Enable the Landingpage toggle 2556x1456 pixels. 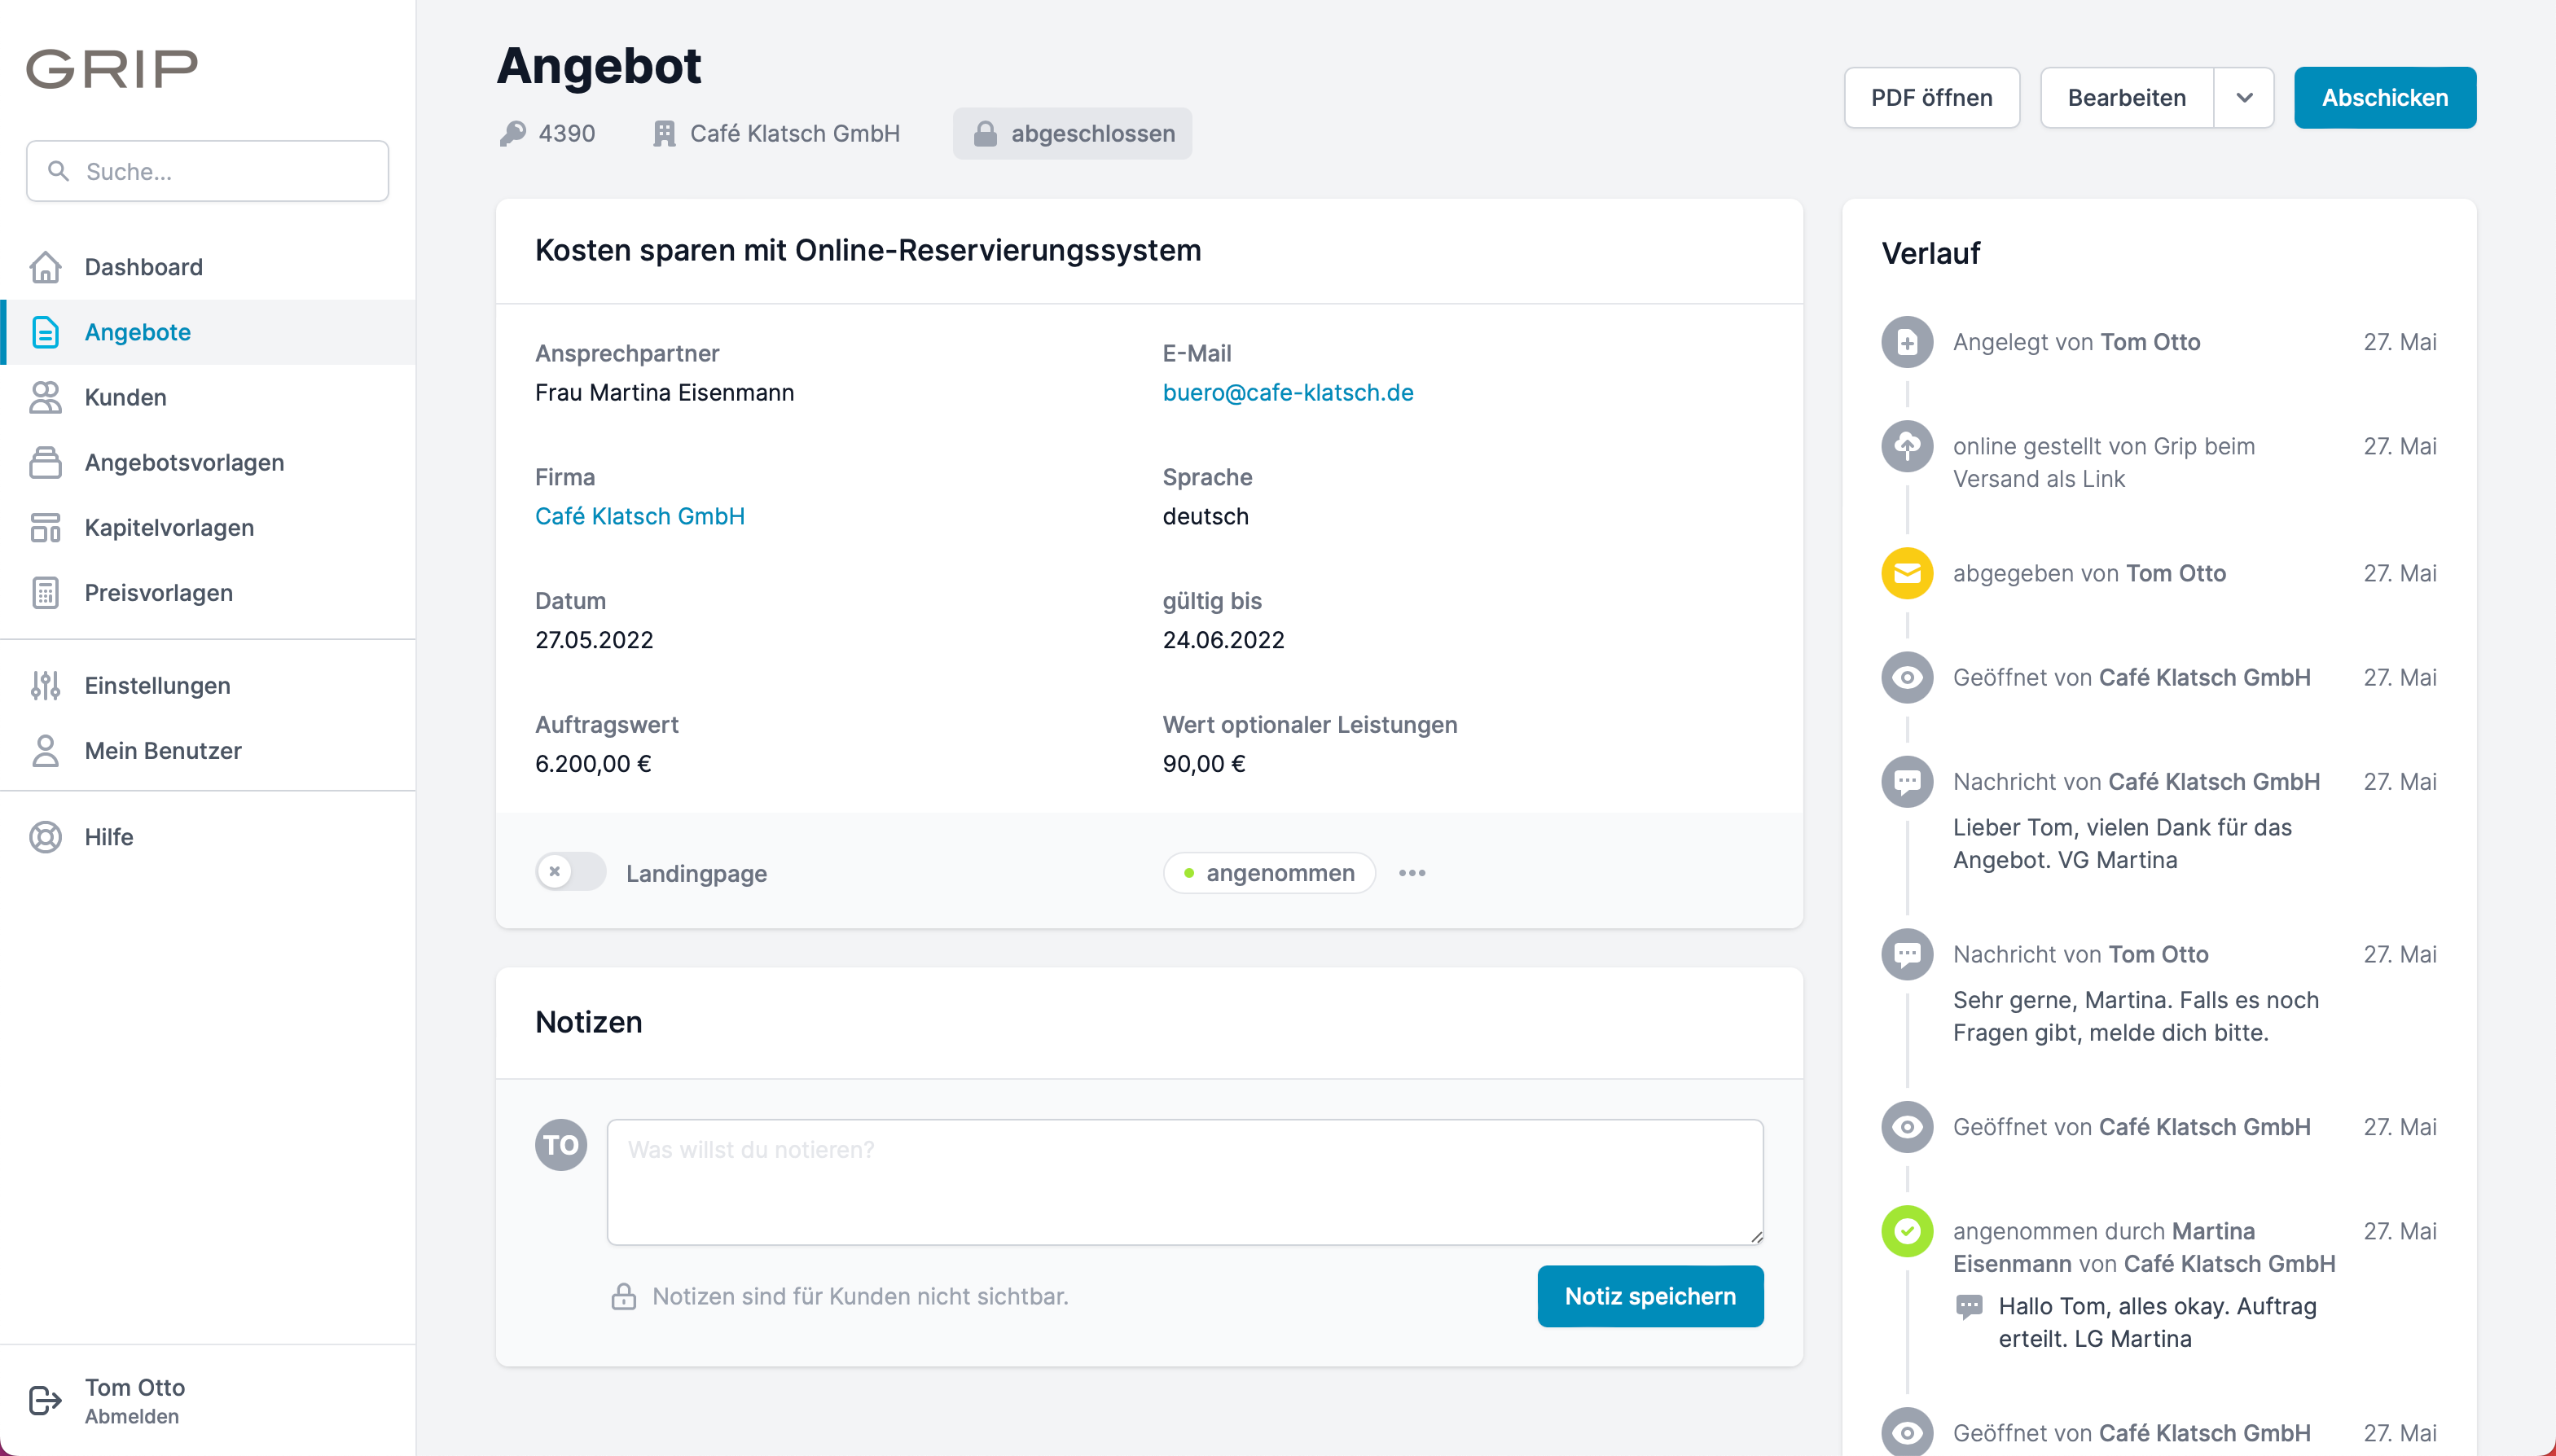(569, 872)
